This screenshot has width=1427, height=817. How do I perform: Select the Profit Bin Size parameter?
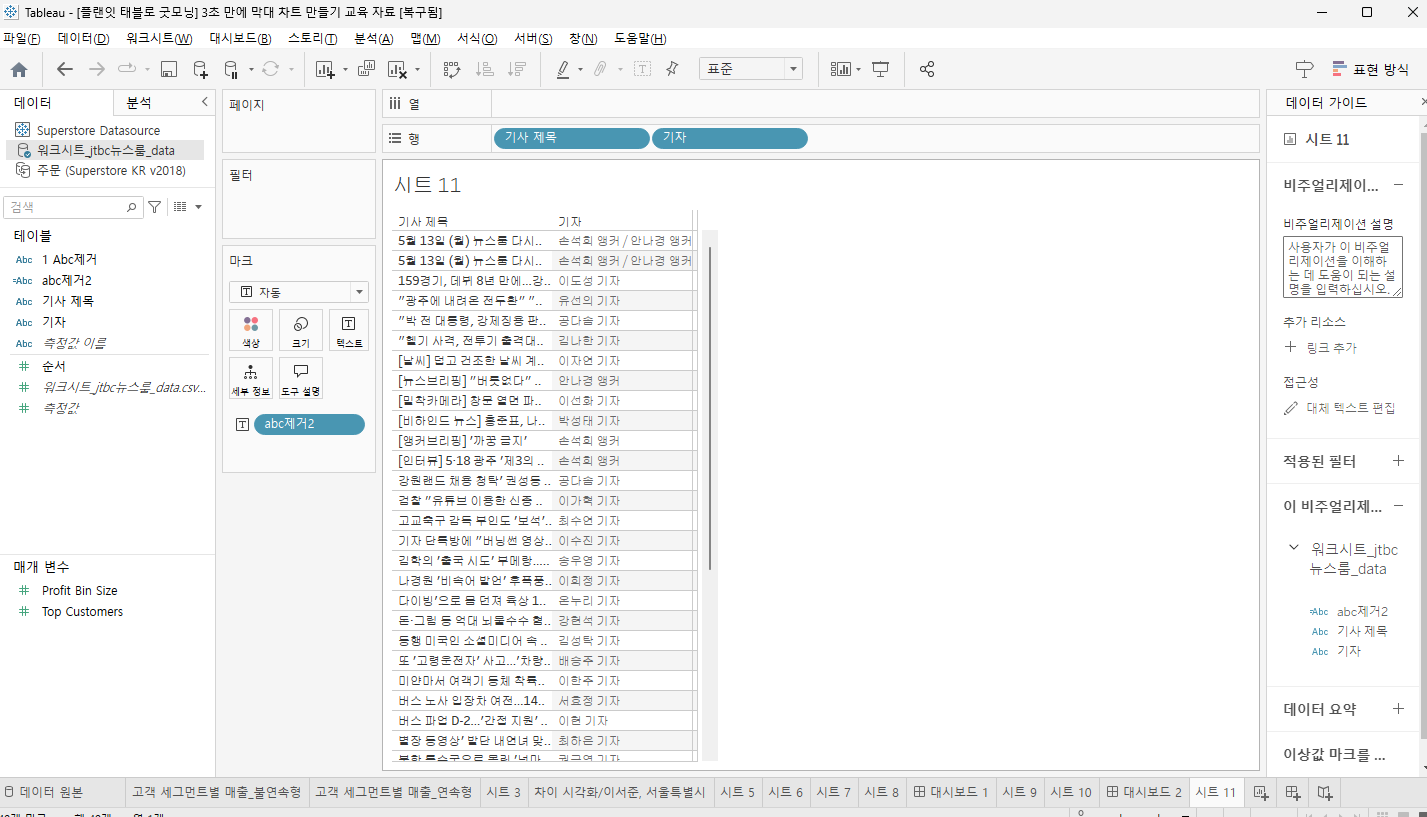(79, 591)
